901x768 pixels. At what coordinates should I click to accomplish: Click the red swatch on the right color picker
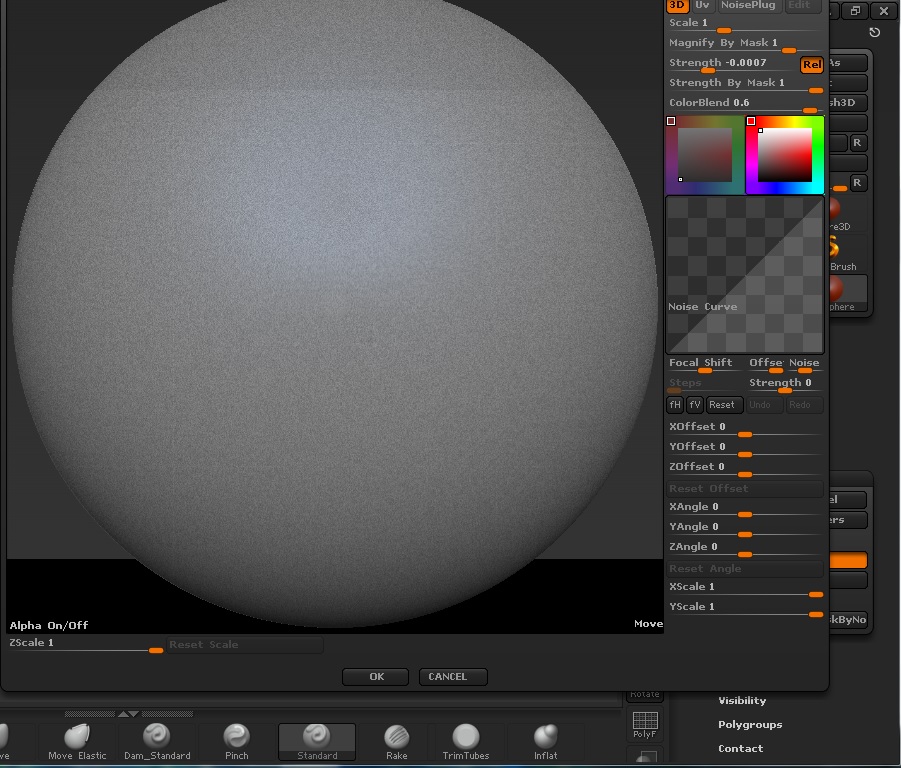click(750, 121)
